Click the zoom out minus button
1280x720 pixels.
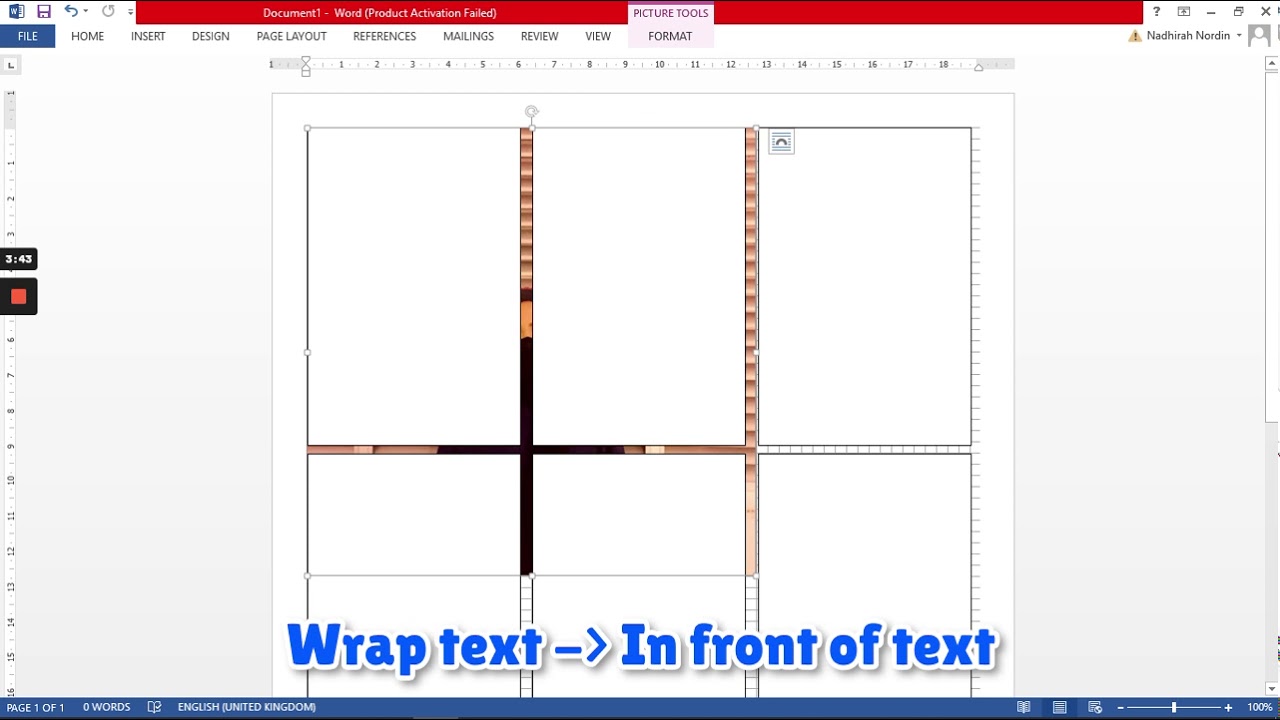(1121, 707)
